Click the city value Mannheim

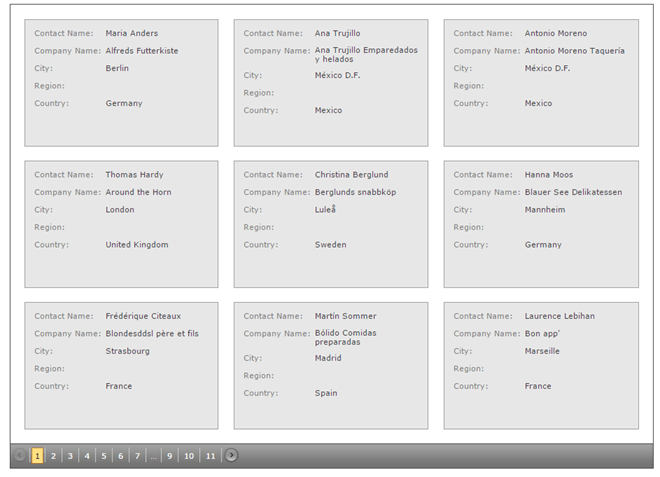545,210
